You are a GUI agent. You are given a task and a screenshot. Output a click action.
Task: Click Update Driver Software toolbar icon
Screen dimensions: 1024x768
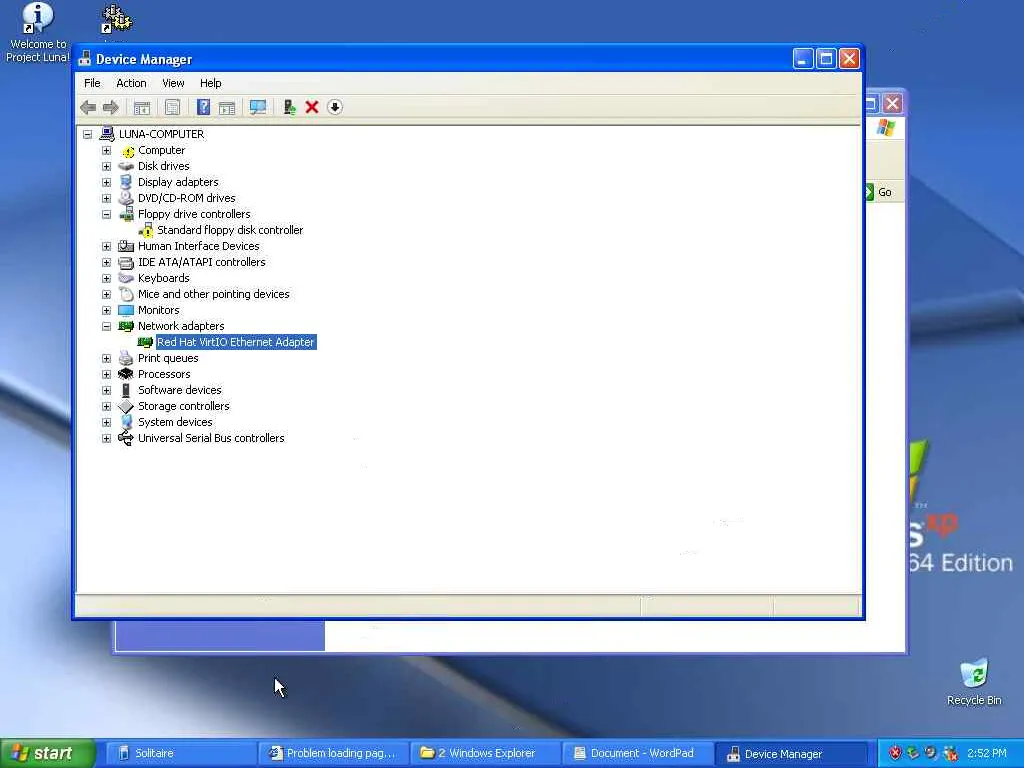click(x=289, y=107)
